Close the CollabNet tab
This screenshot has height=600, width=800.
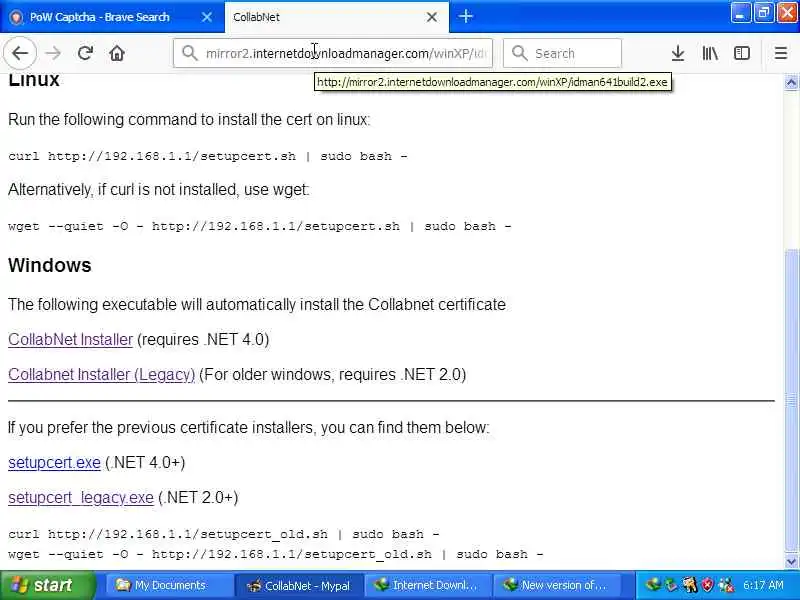point(432,17)
